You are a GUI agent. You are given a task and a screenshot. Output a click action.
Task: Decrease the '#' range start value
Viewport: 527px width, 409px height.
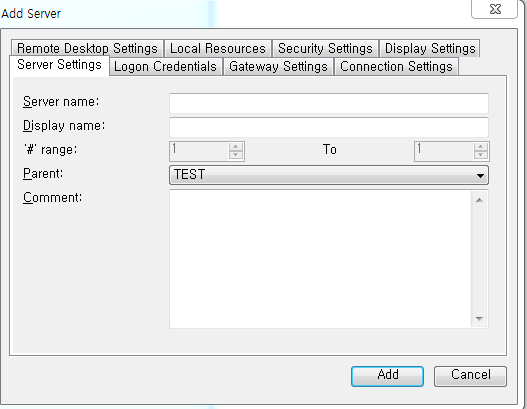236,155
